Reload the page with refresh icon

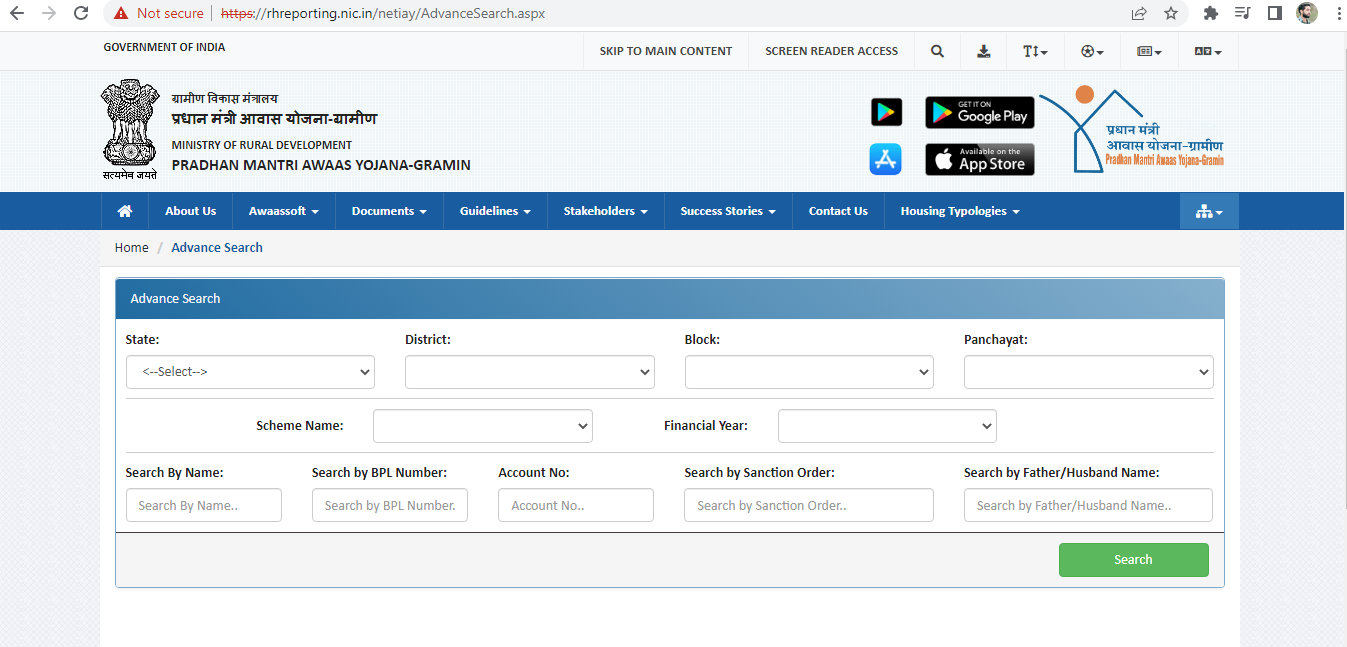(x=81, y=13)
